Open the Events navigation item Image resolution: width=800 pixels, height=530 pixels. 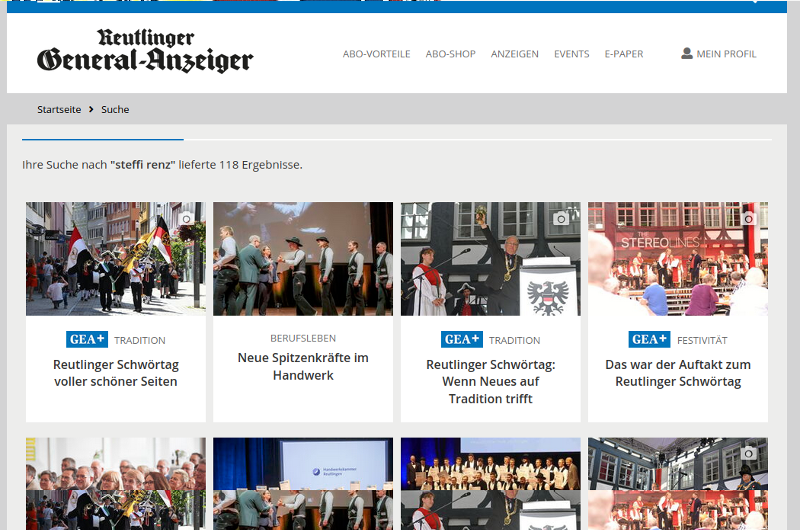coord(571,54)
